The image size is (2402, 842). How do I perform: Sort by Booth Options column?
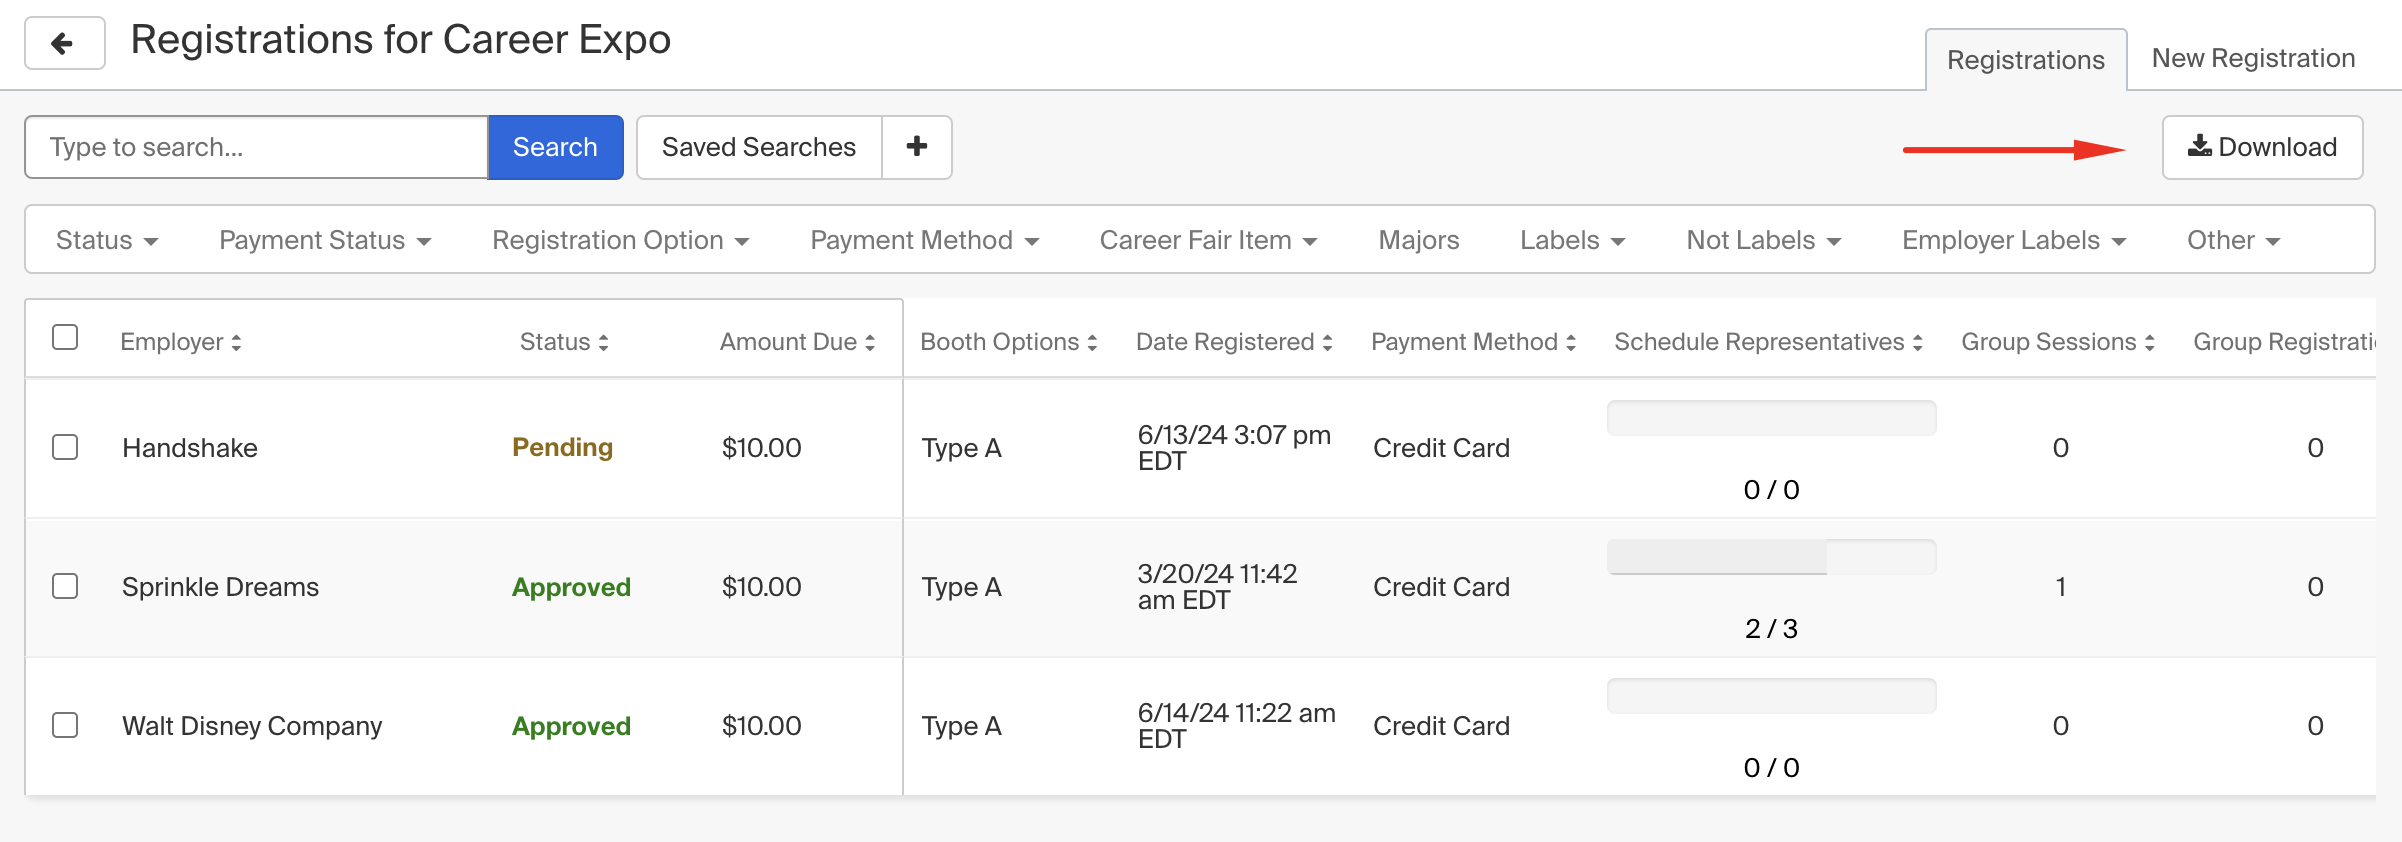[x=1009, y=342]
